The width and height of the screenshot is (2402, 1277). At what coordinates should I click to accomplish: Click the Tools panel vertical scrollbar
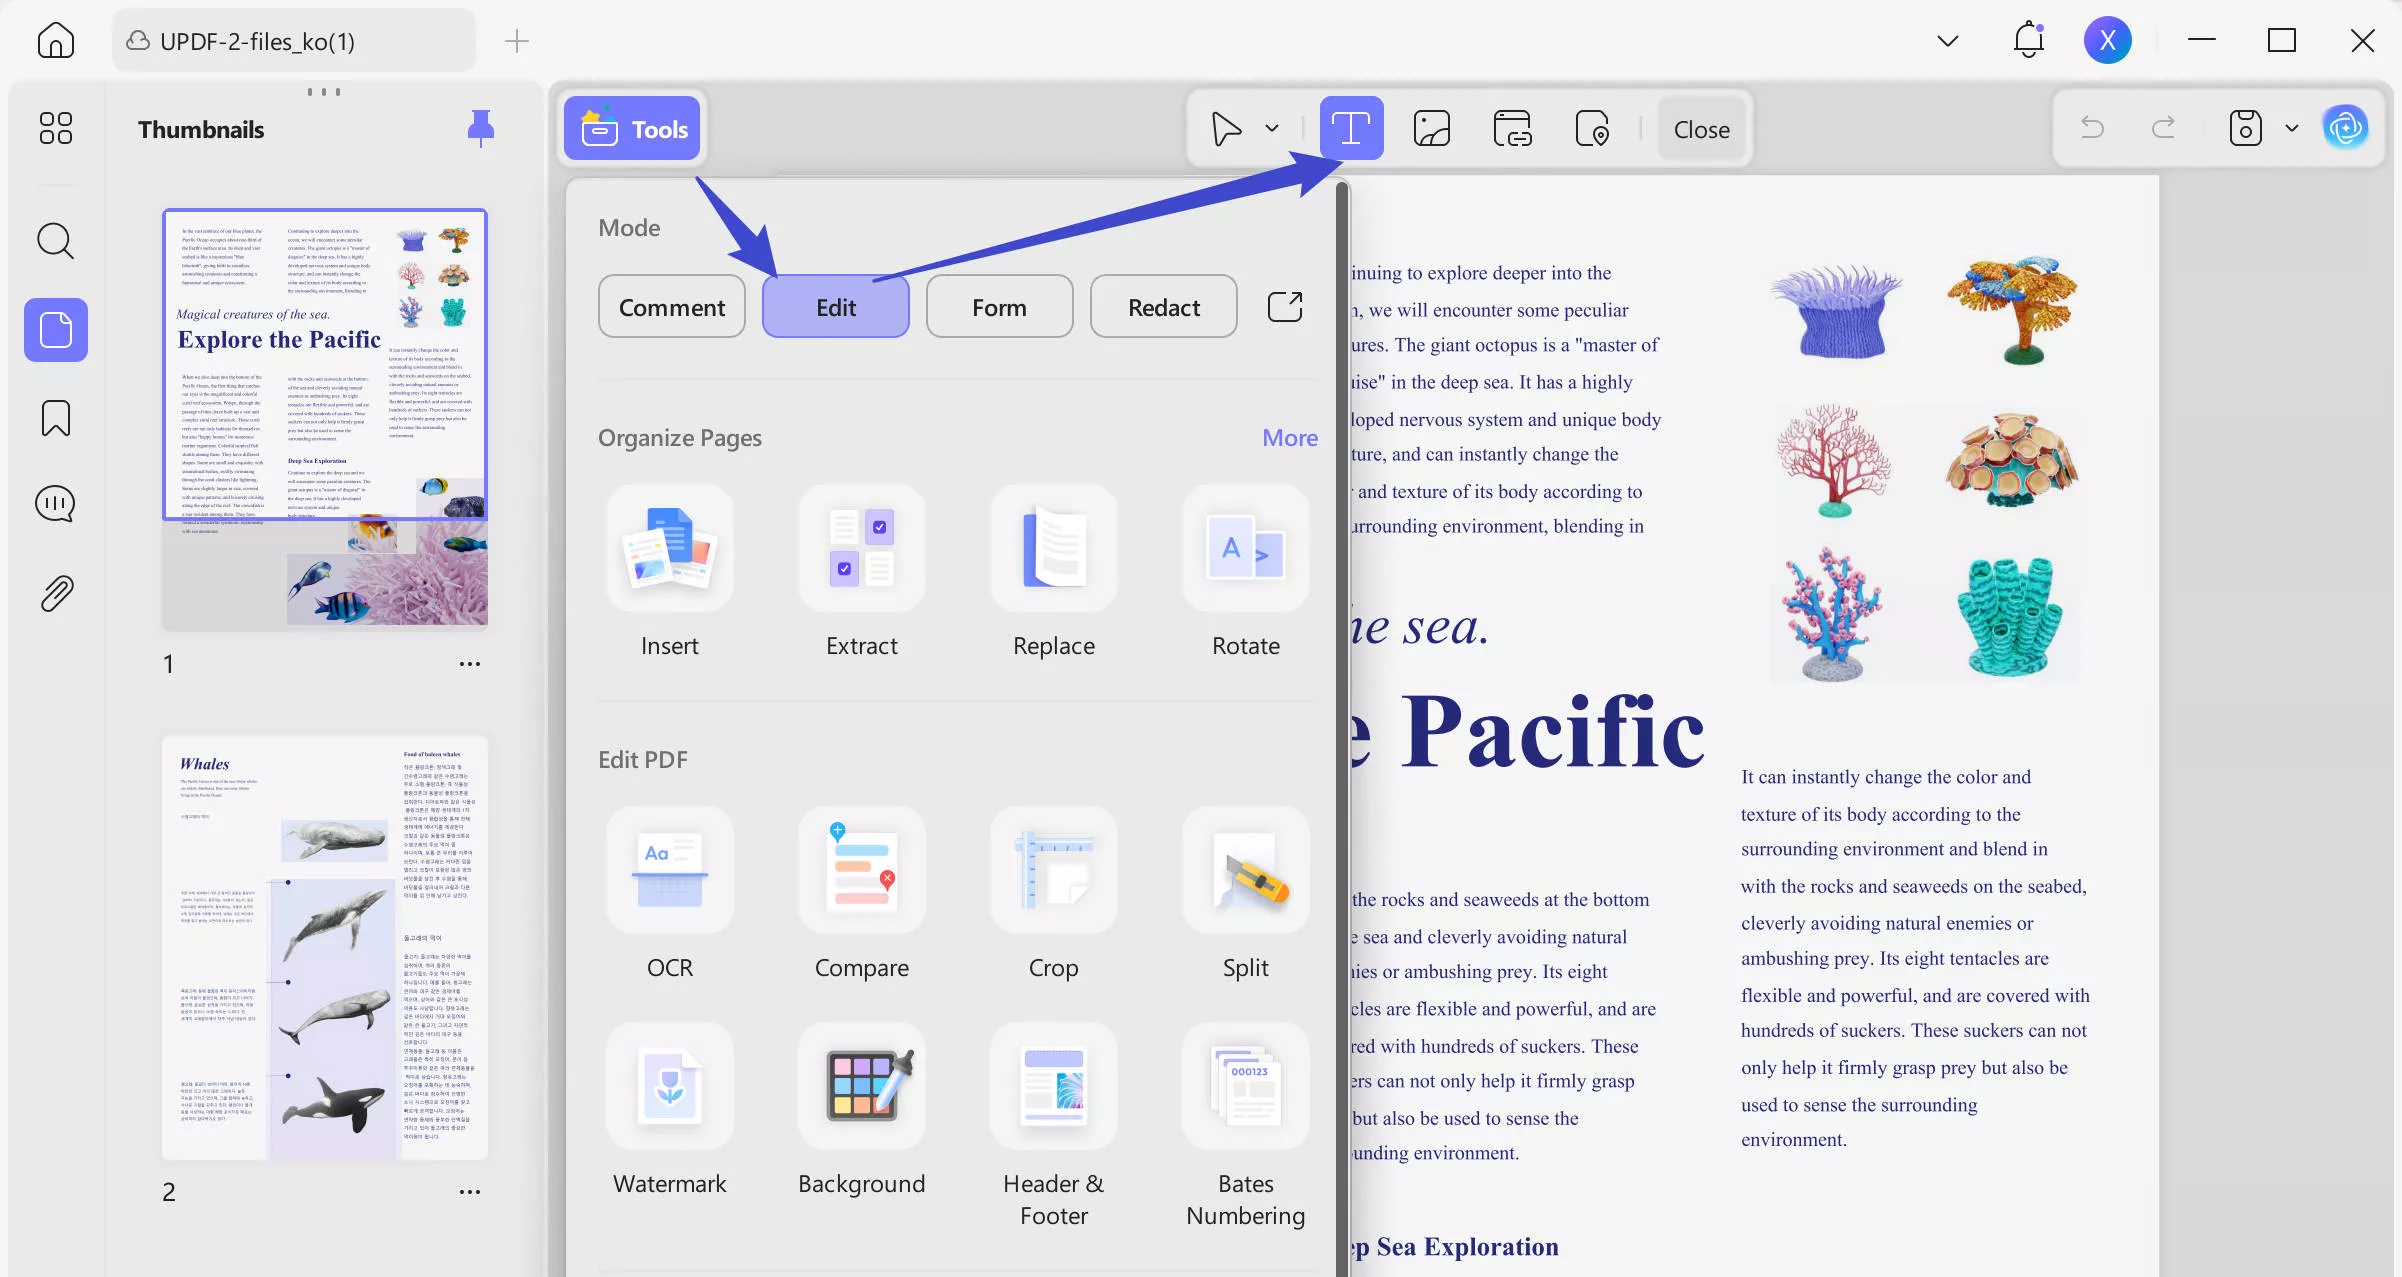coord(1342,700)
